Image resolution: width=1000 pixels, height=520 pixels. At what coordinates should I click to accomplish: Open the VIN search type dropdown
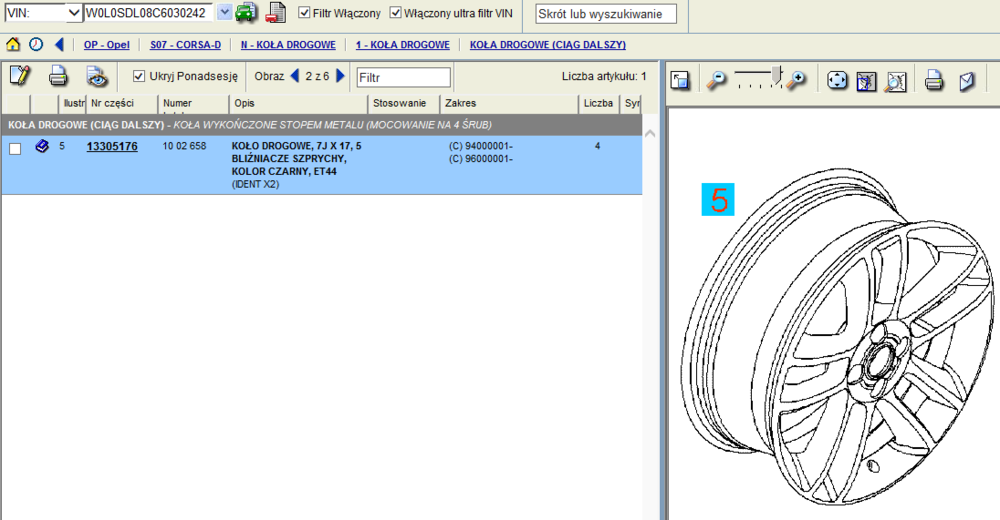coord(73,13)
